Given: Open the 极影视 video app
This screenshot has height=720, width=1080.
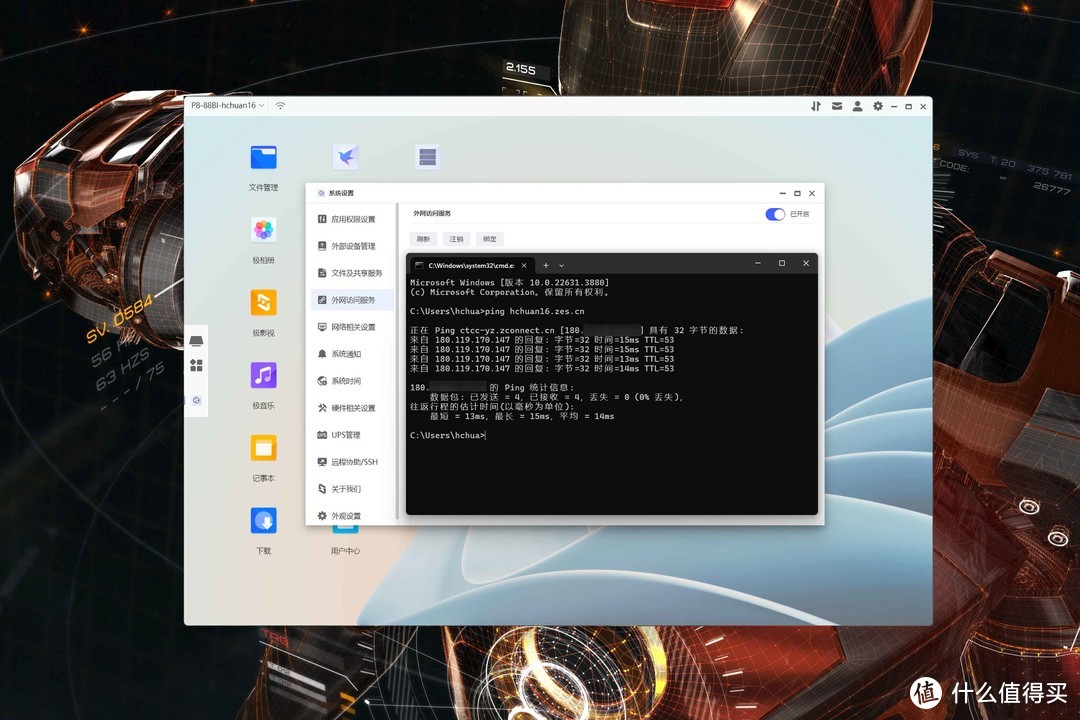Looking at the screenshot, I should click(262, 304).
